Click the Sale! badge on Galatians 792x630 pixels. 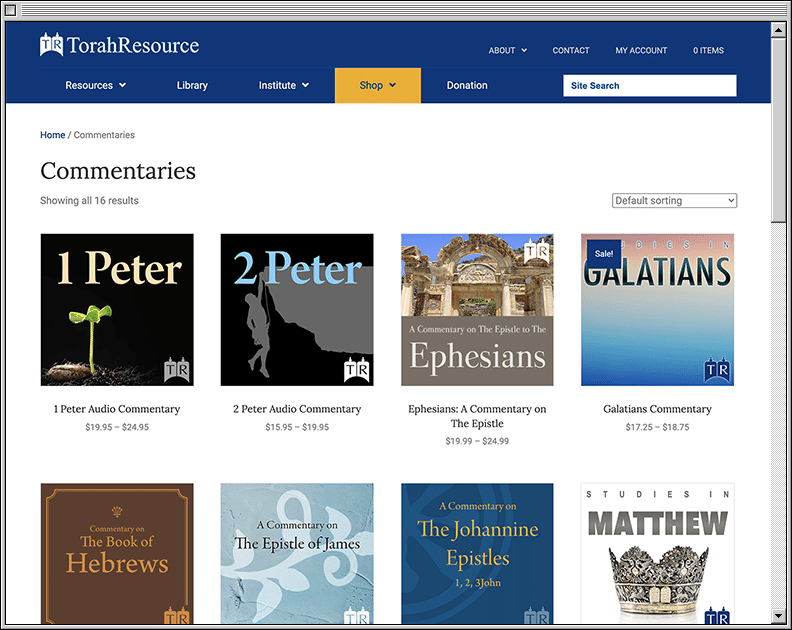tap(604, 254)
